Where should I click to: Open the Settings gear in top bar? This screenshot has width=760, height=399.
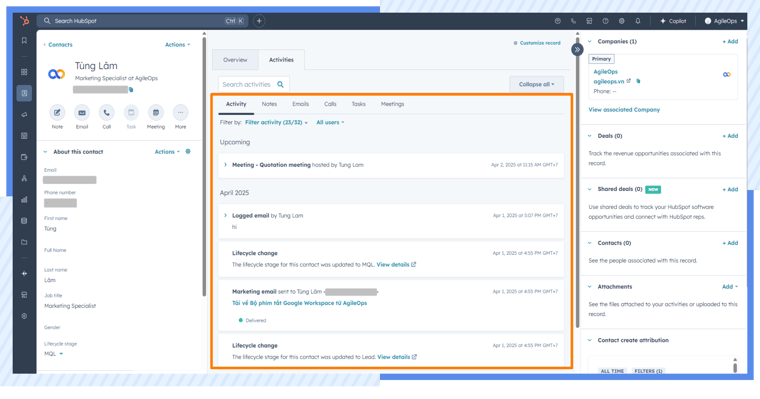pyautogui.click(x=621, y=21)
